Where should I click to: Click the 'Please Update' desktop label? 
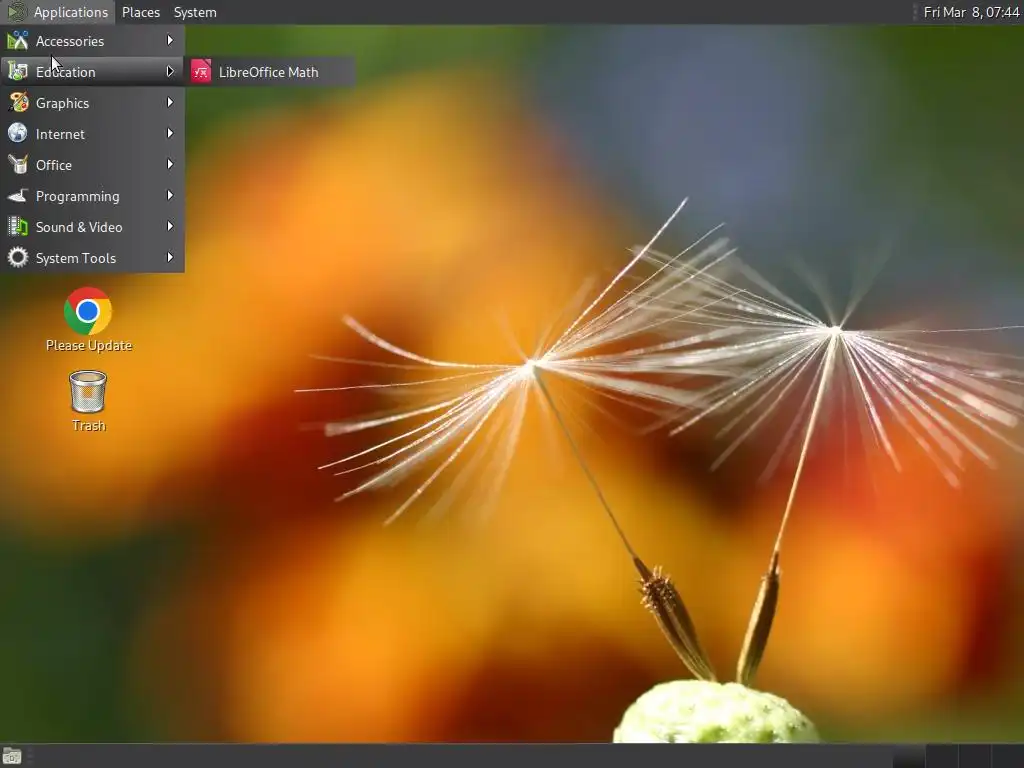89,345
